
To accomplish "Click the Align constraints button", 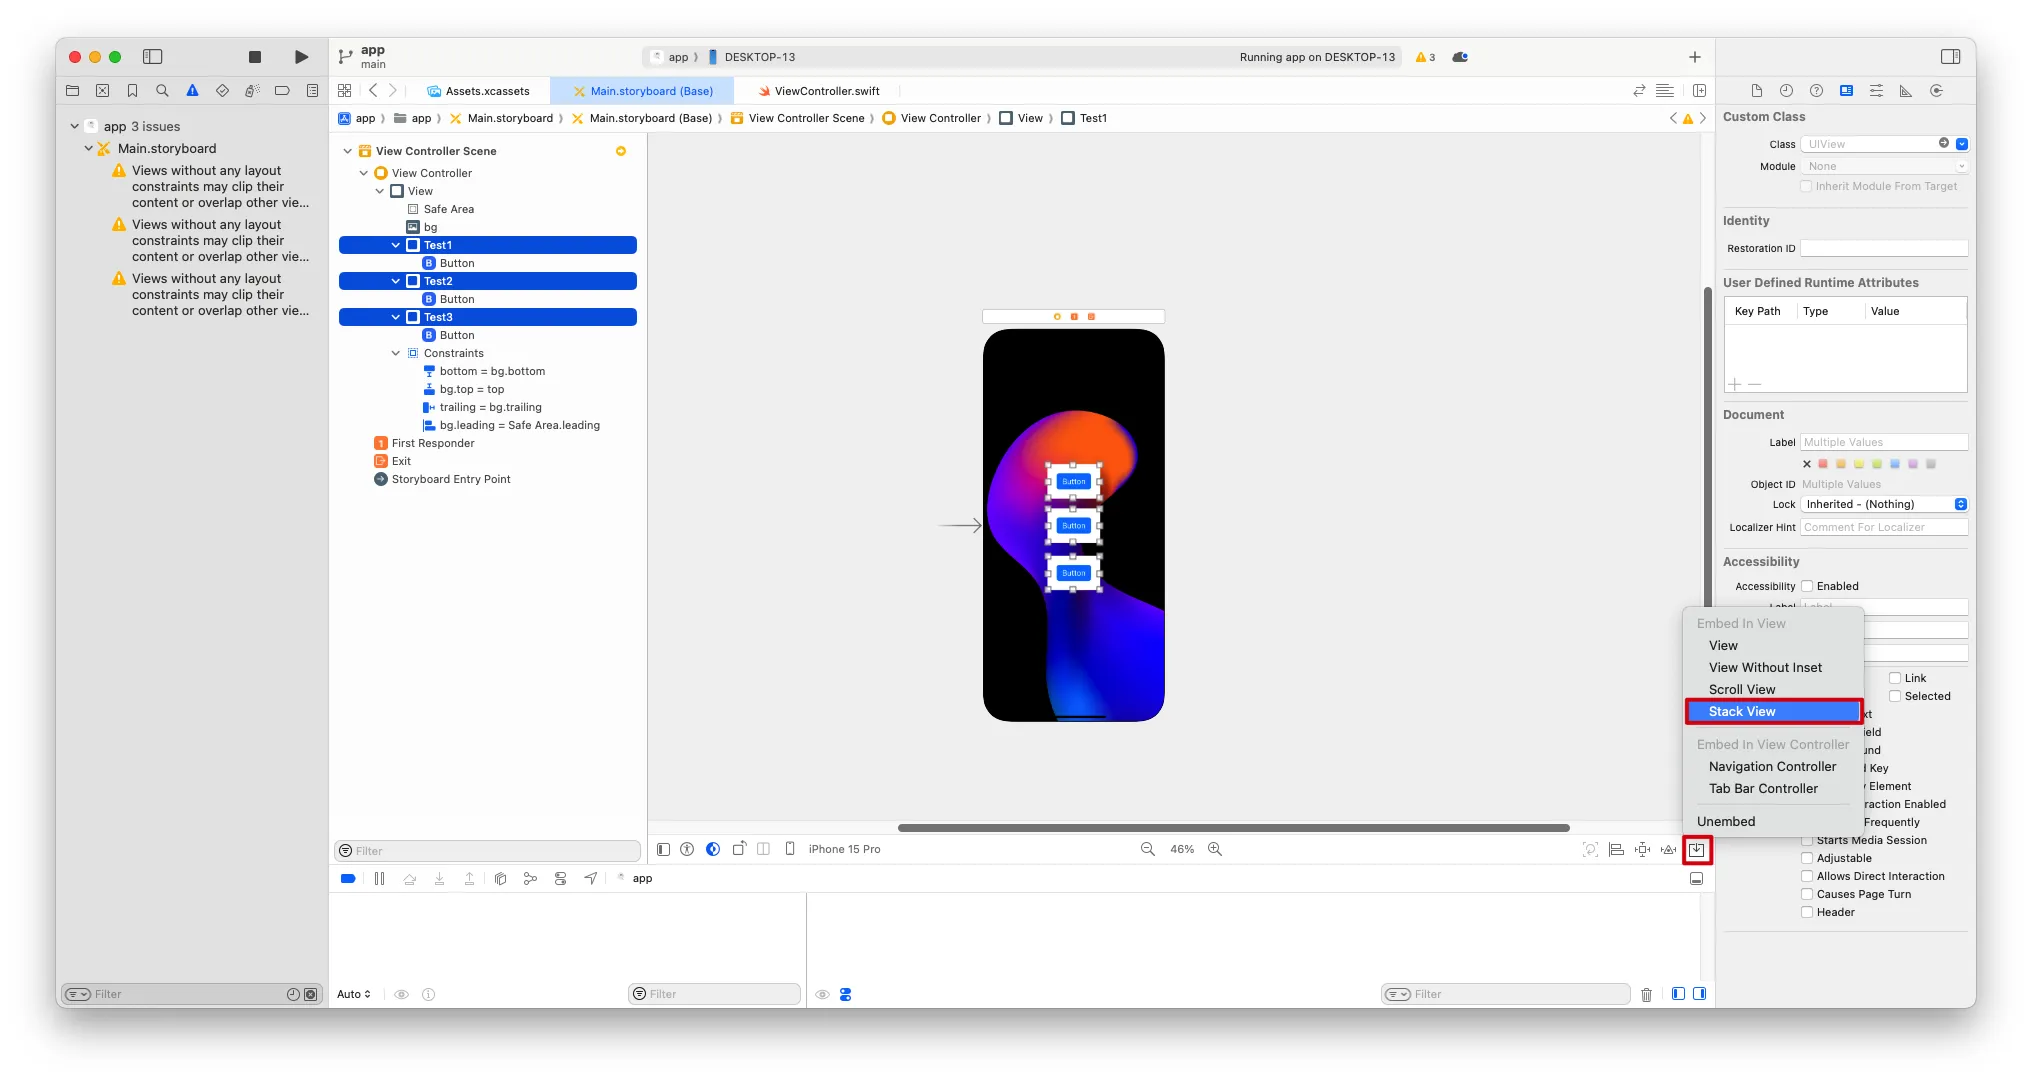I will coord(1617,849).
